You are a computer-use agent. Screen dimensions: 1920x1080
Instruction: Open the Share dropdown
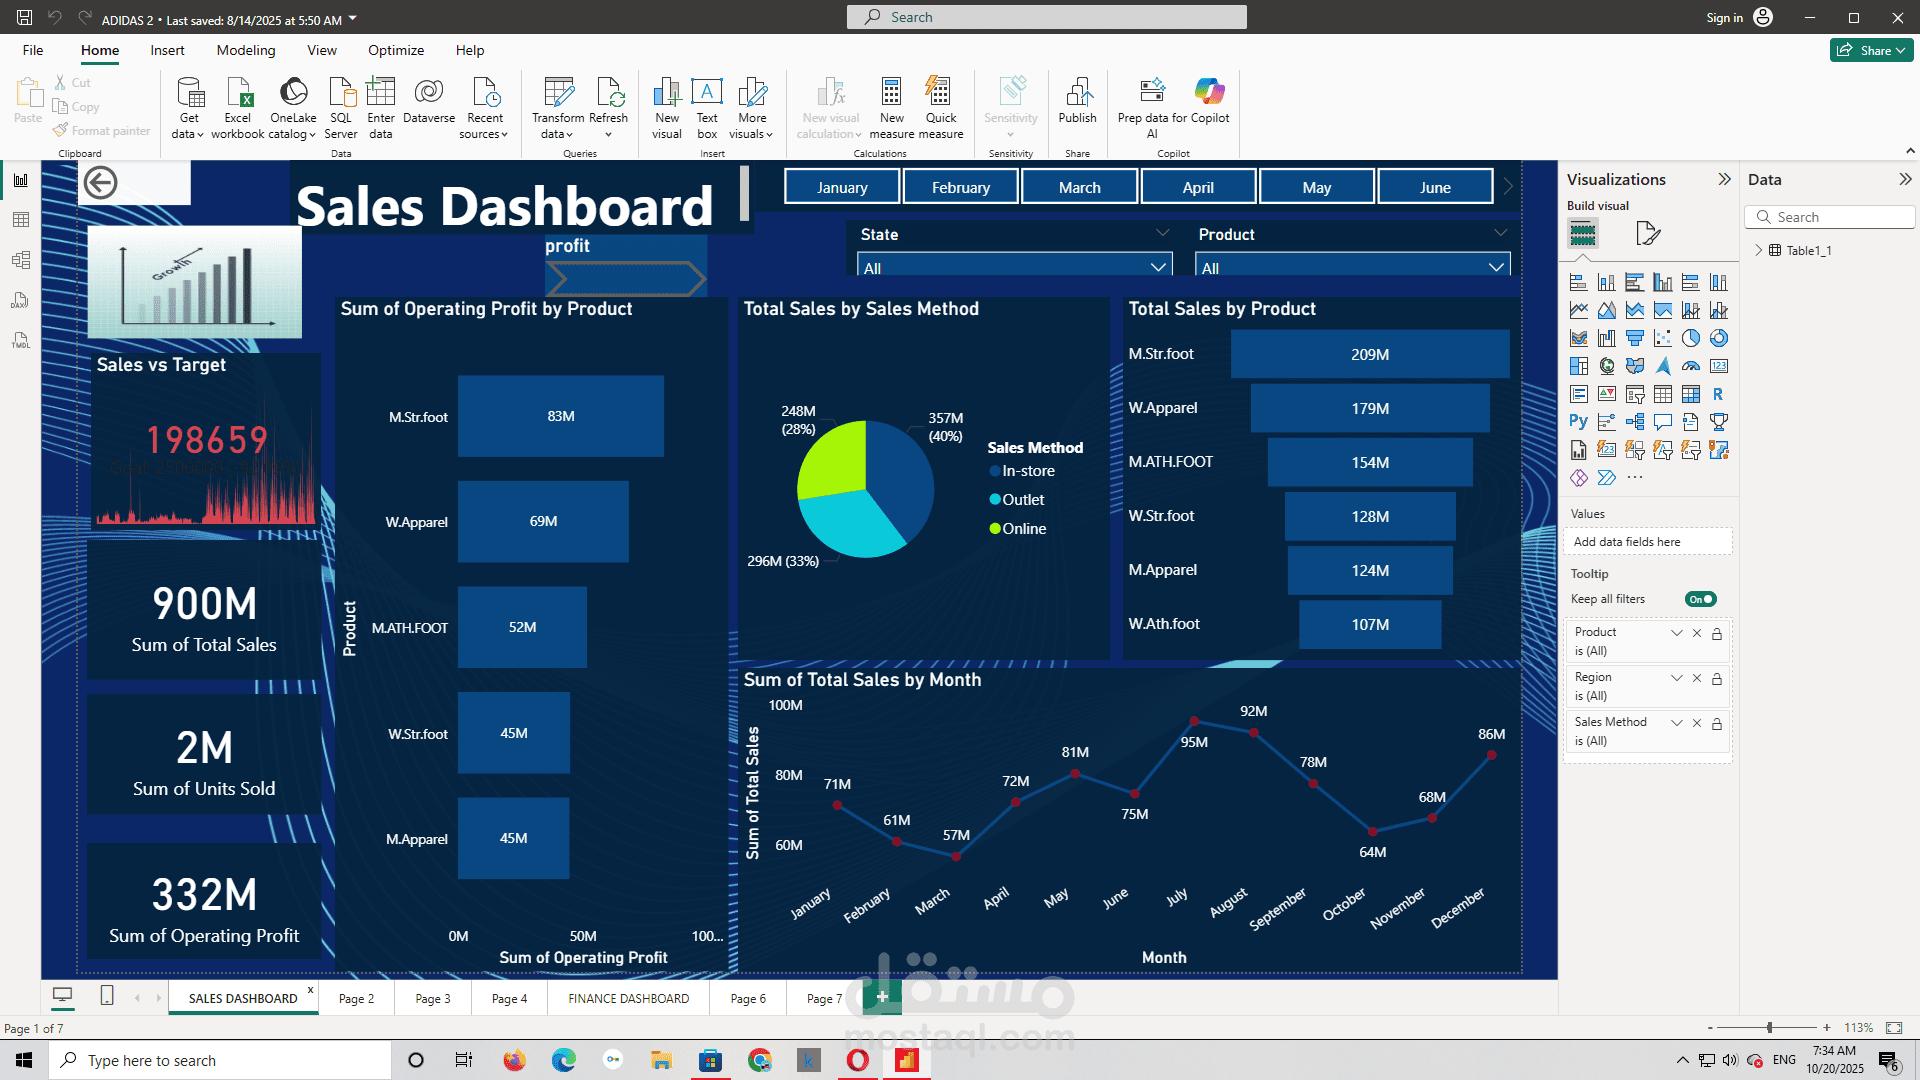pos(1872,51)
